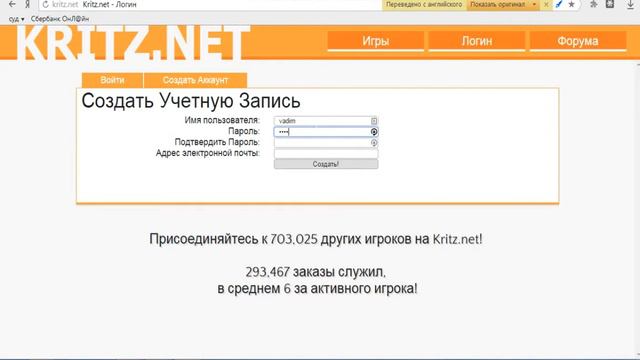Switch to the "Войти" tab
Screen dimensions: 640x360
click(112, 80)
